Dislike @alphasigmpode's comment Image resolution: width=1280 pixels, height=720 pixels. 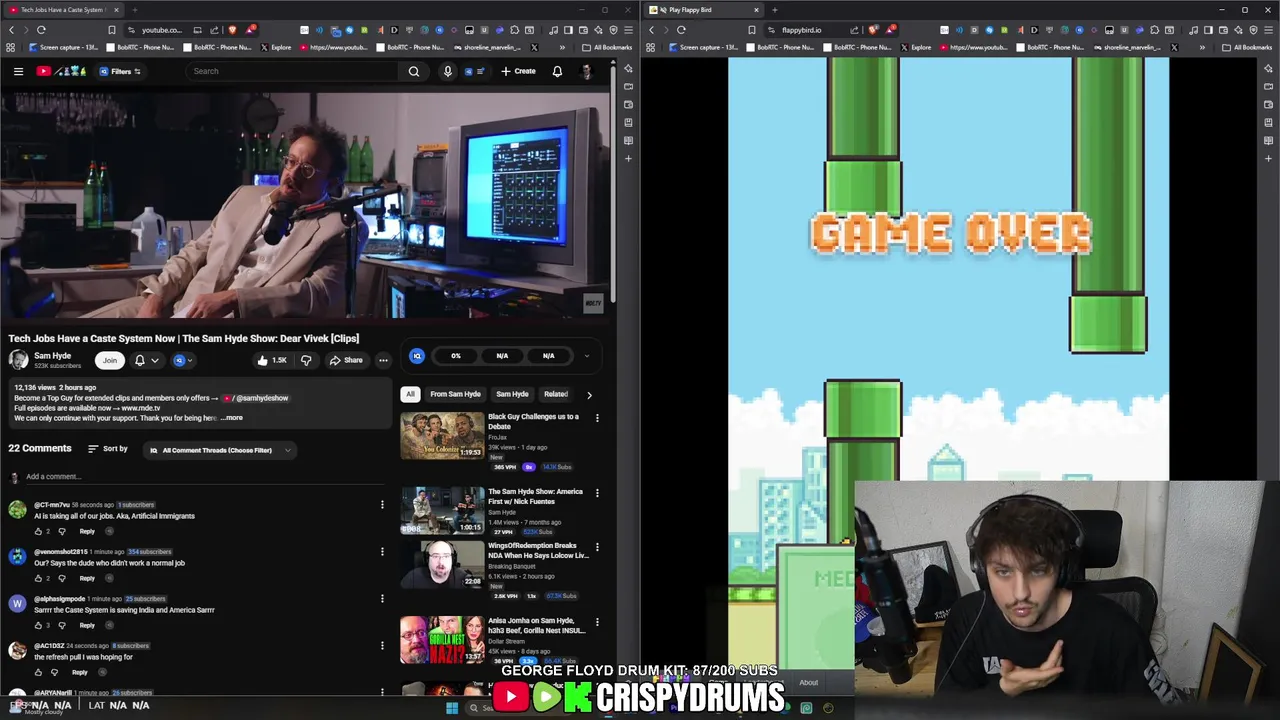(61, 625)
